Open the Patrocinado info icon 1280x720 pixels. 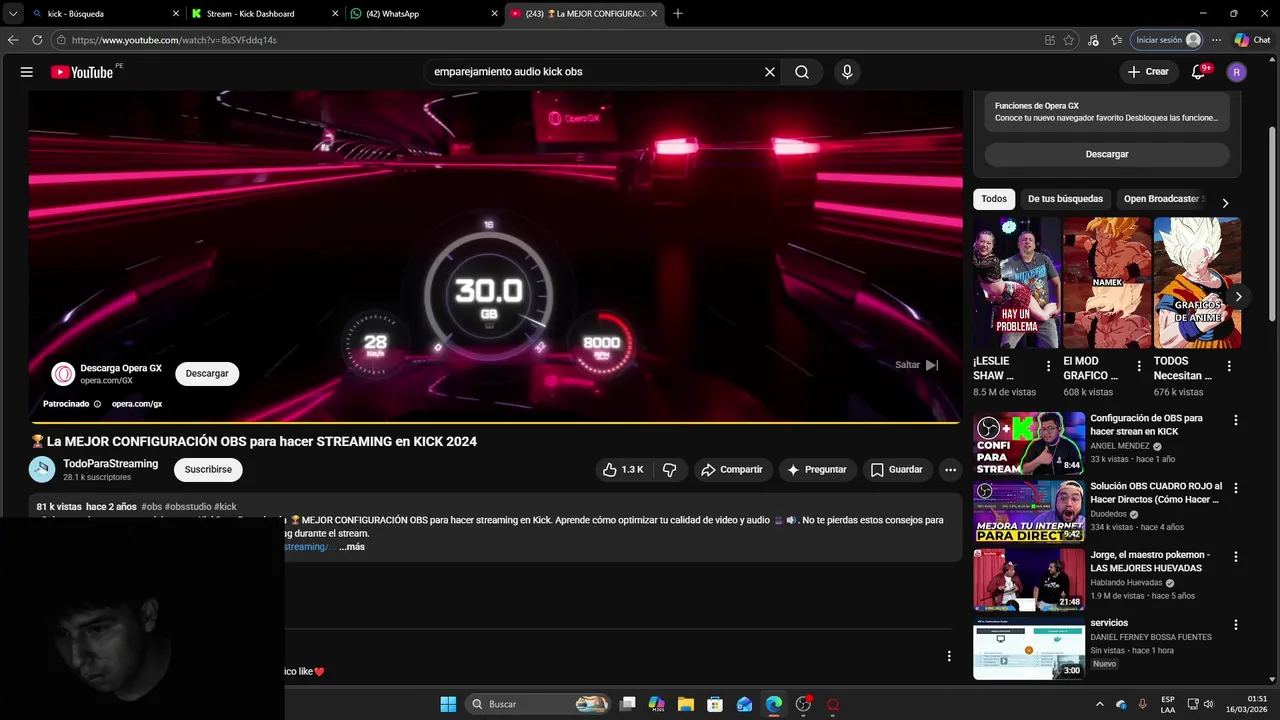[97, 404]
